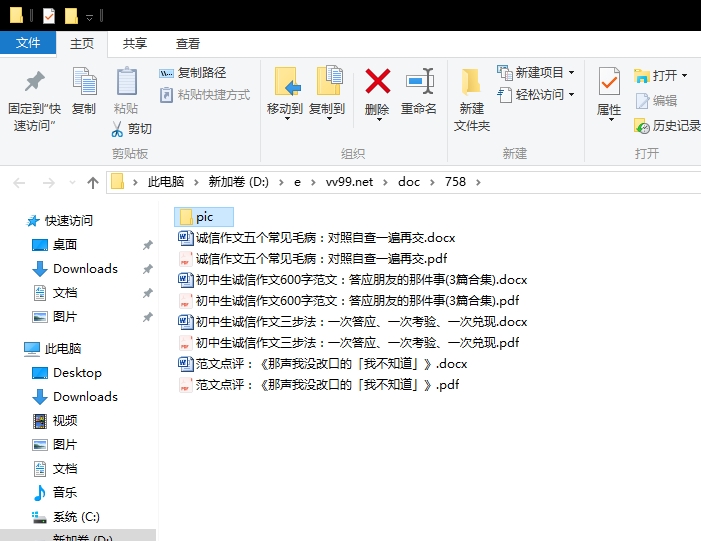Open pinned 文档 in Quick access
Screen dimensions: 701x541
(55, 293)
